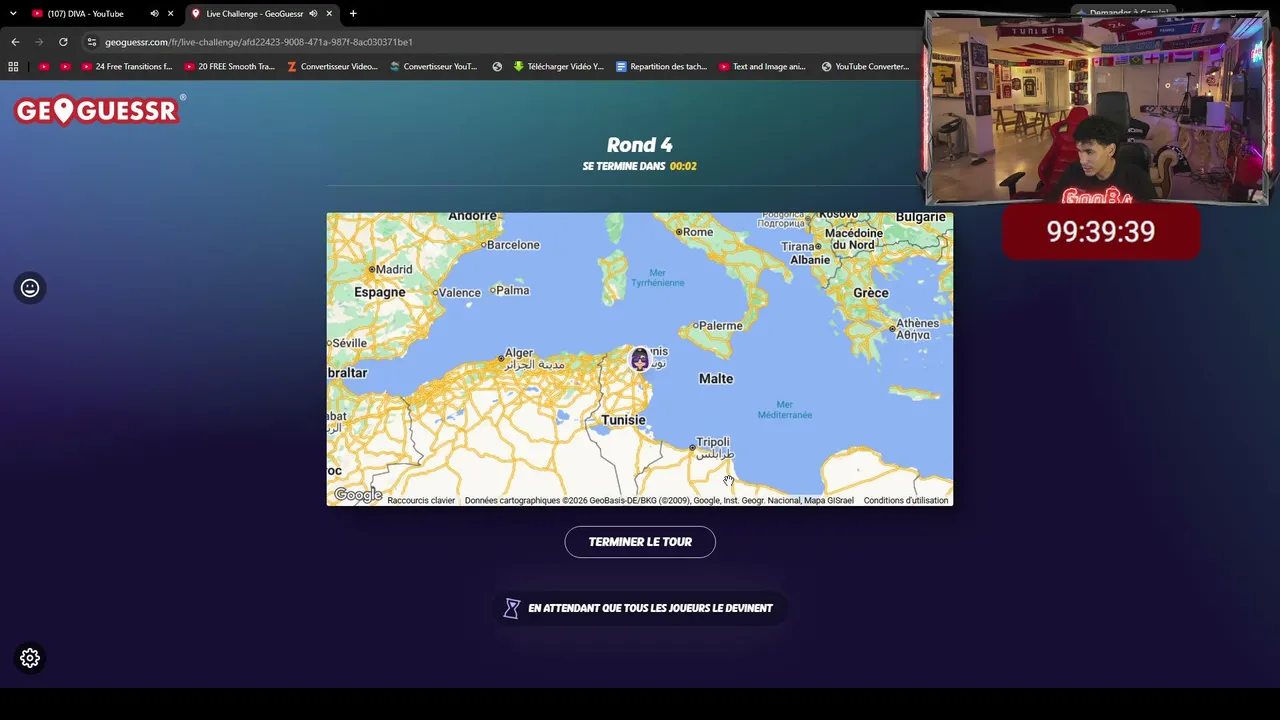The height and width of the screenshot is (720, 1280).
Task: Open the Text and Image ani... bookmark
Action: pos(763,67)
